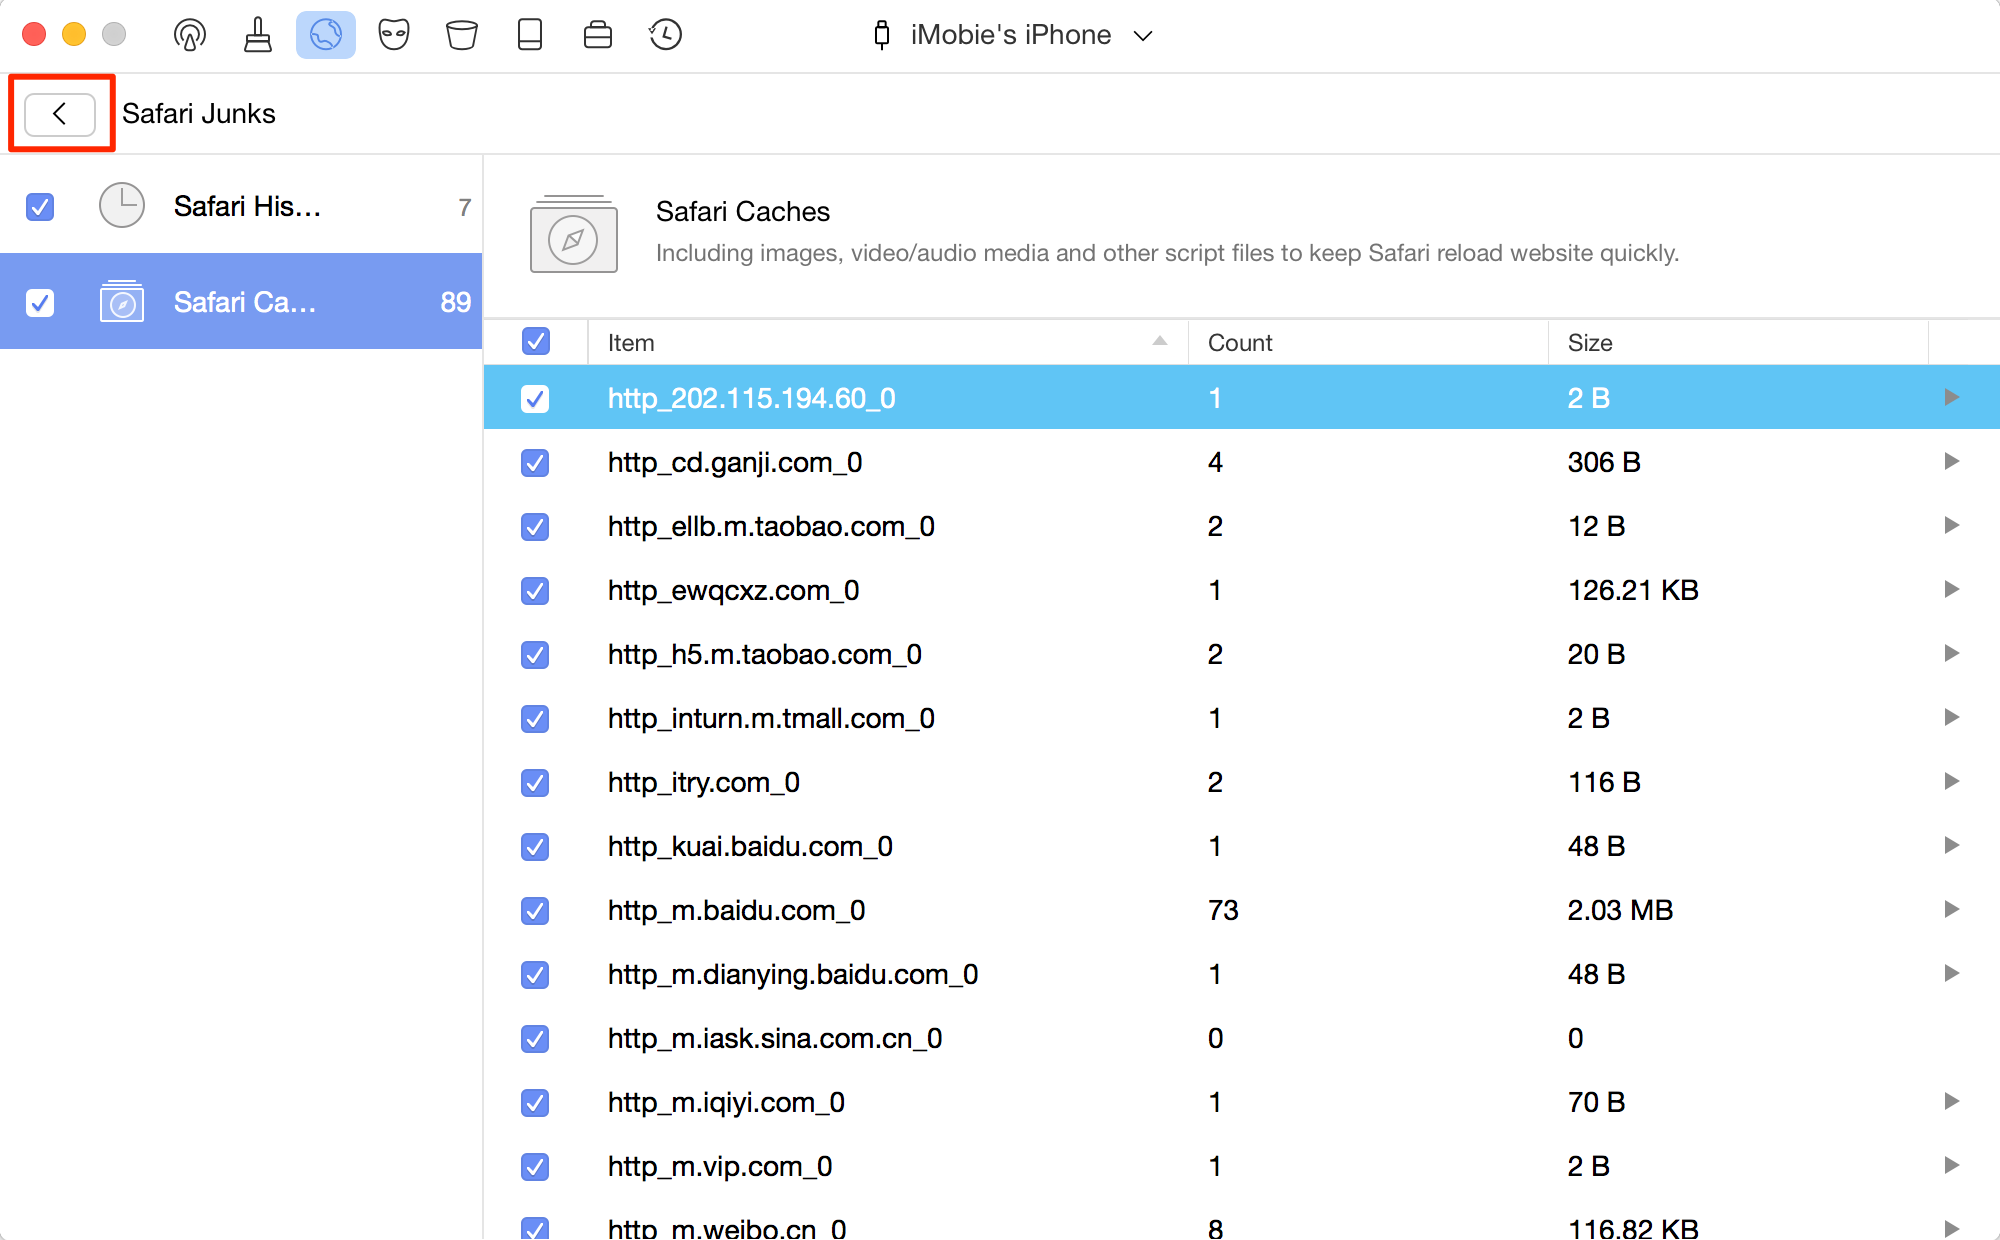Click size value 2.03 MB
The height and width of the screenshot is (1240, 2000).
point(1620,911)
